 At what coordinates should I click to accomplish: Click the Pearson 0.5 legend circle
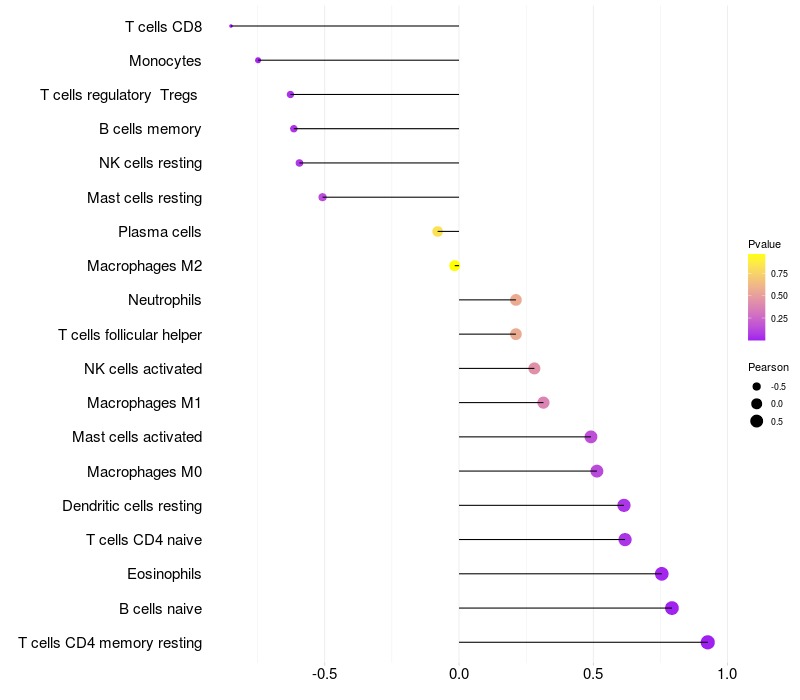(x=757, y=421)
